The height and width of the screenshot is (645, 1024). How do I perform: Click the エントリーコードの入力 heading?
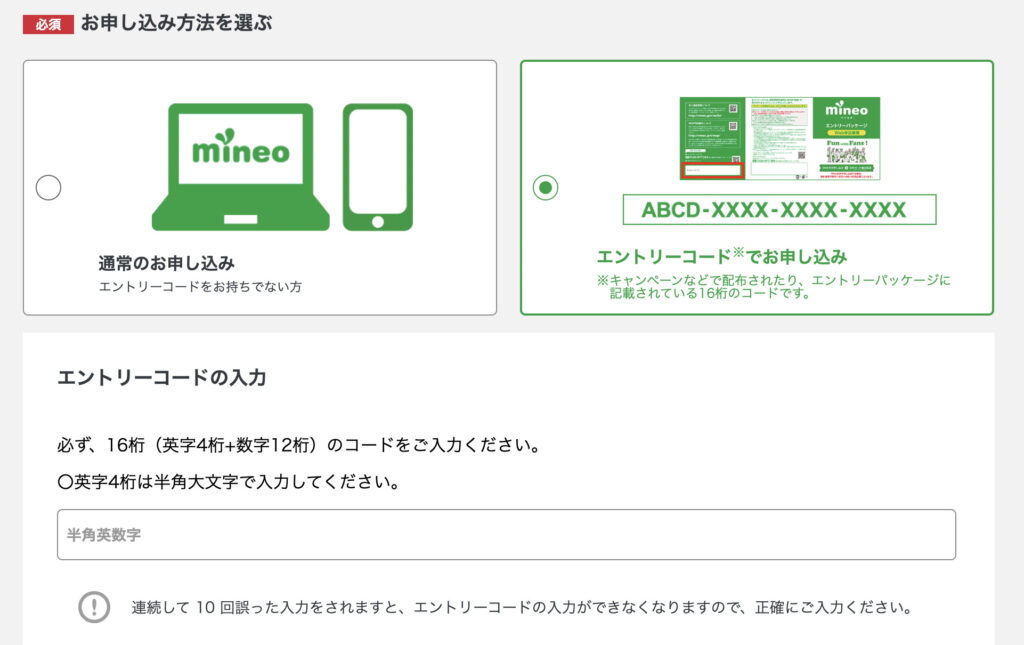point(162,377)
